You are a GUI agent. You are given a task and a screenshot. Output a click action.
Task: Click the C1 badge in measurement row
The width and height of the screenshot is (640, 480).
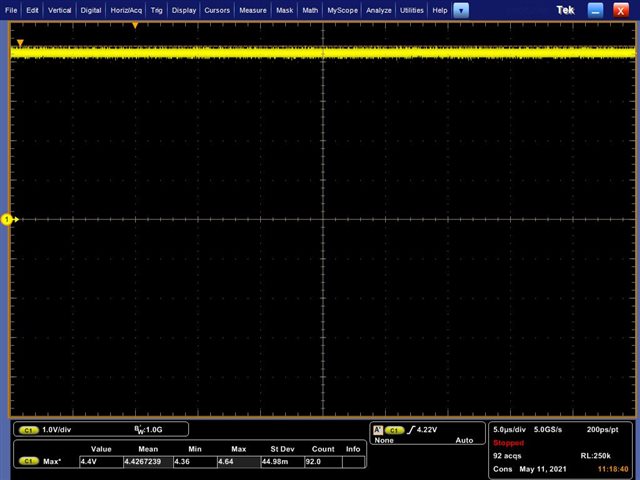29,462
